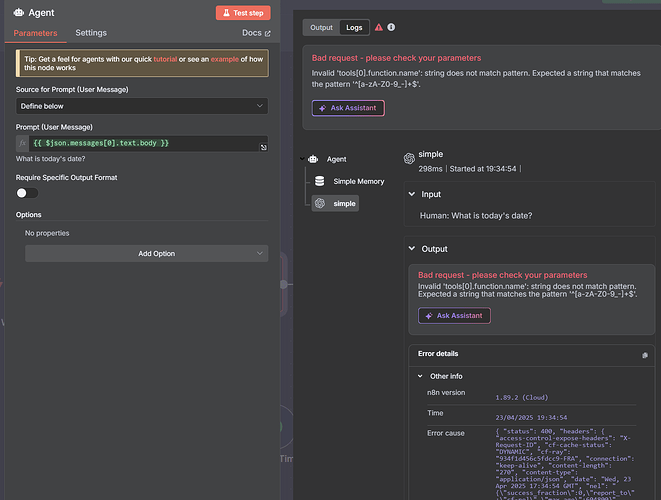Select Simple Memory log entry
This screenshot has height=500, width=661.
(x=359, y=181)
